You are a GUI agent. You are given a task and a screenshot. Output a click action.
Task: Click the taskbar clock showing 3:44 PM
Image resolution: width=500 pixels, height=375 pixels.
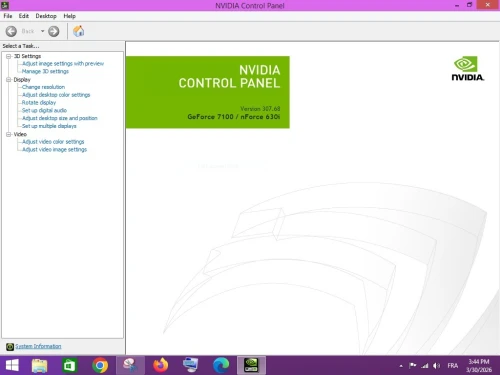(x=479, y=366)
